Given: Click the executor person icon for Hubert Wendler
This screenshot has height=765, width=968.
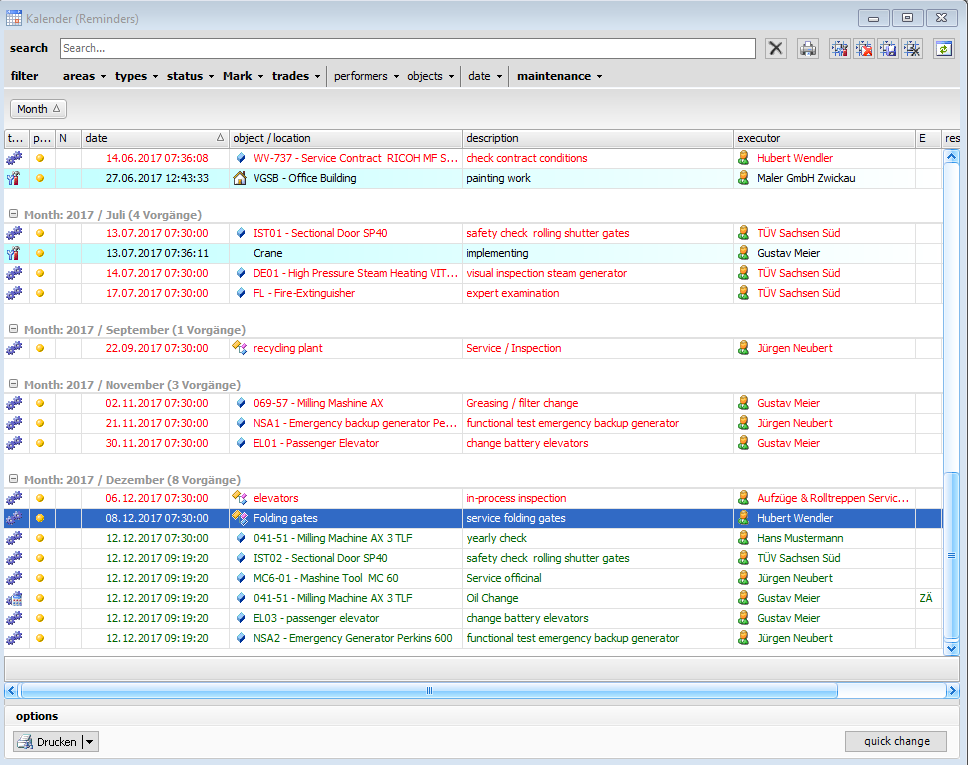Looking at the screenshot, I should tap(742, 158).
